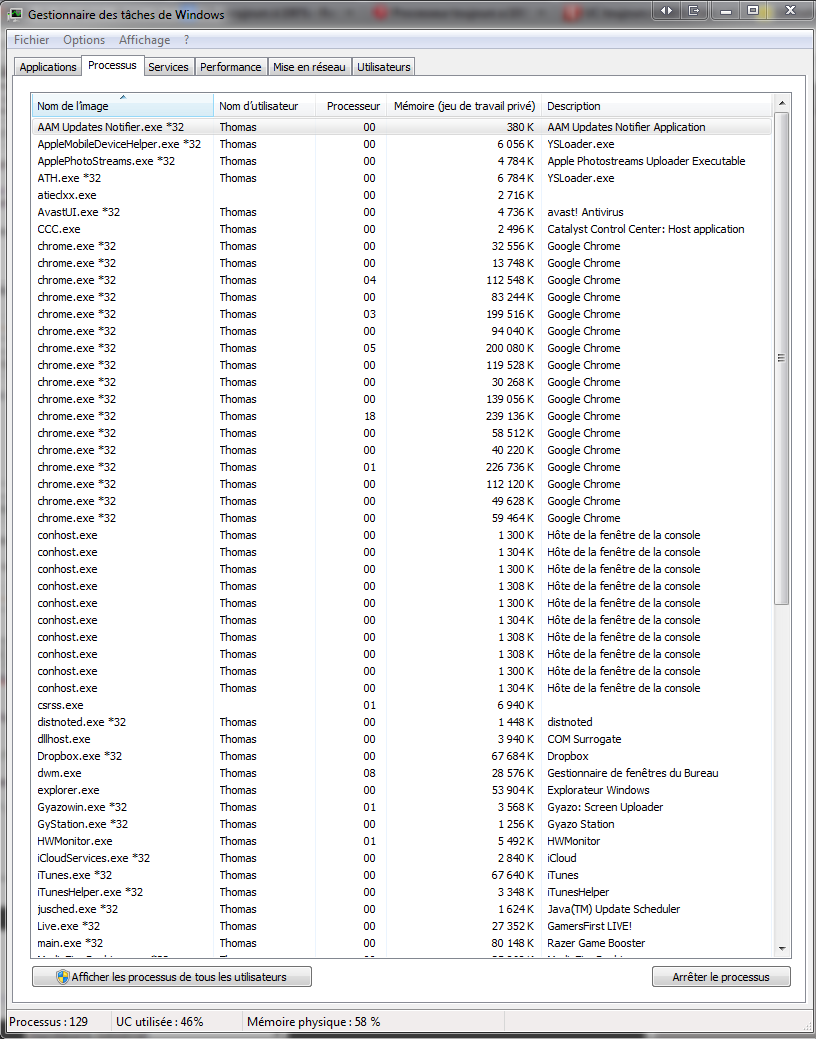This screenshot has width=816, height=1039.
Task: Select Dropbox.exe *32 process
Action: (x=402, y=756)
